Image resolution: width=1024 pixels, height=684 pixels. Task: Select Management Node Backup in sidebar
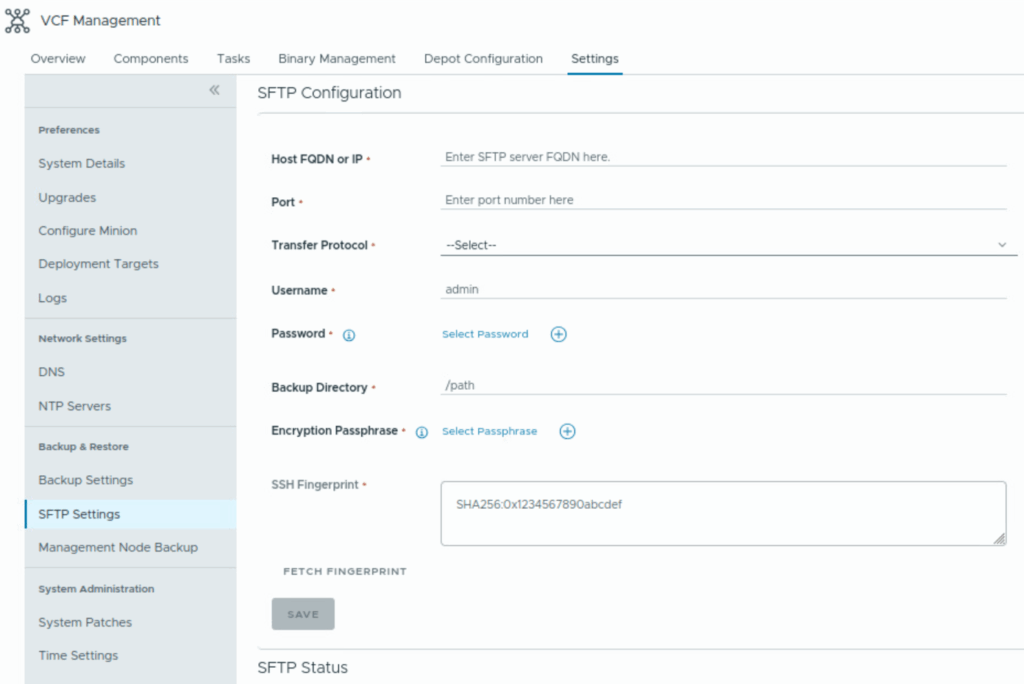pyautogui.click(x=118, y=547)
